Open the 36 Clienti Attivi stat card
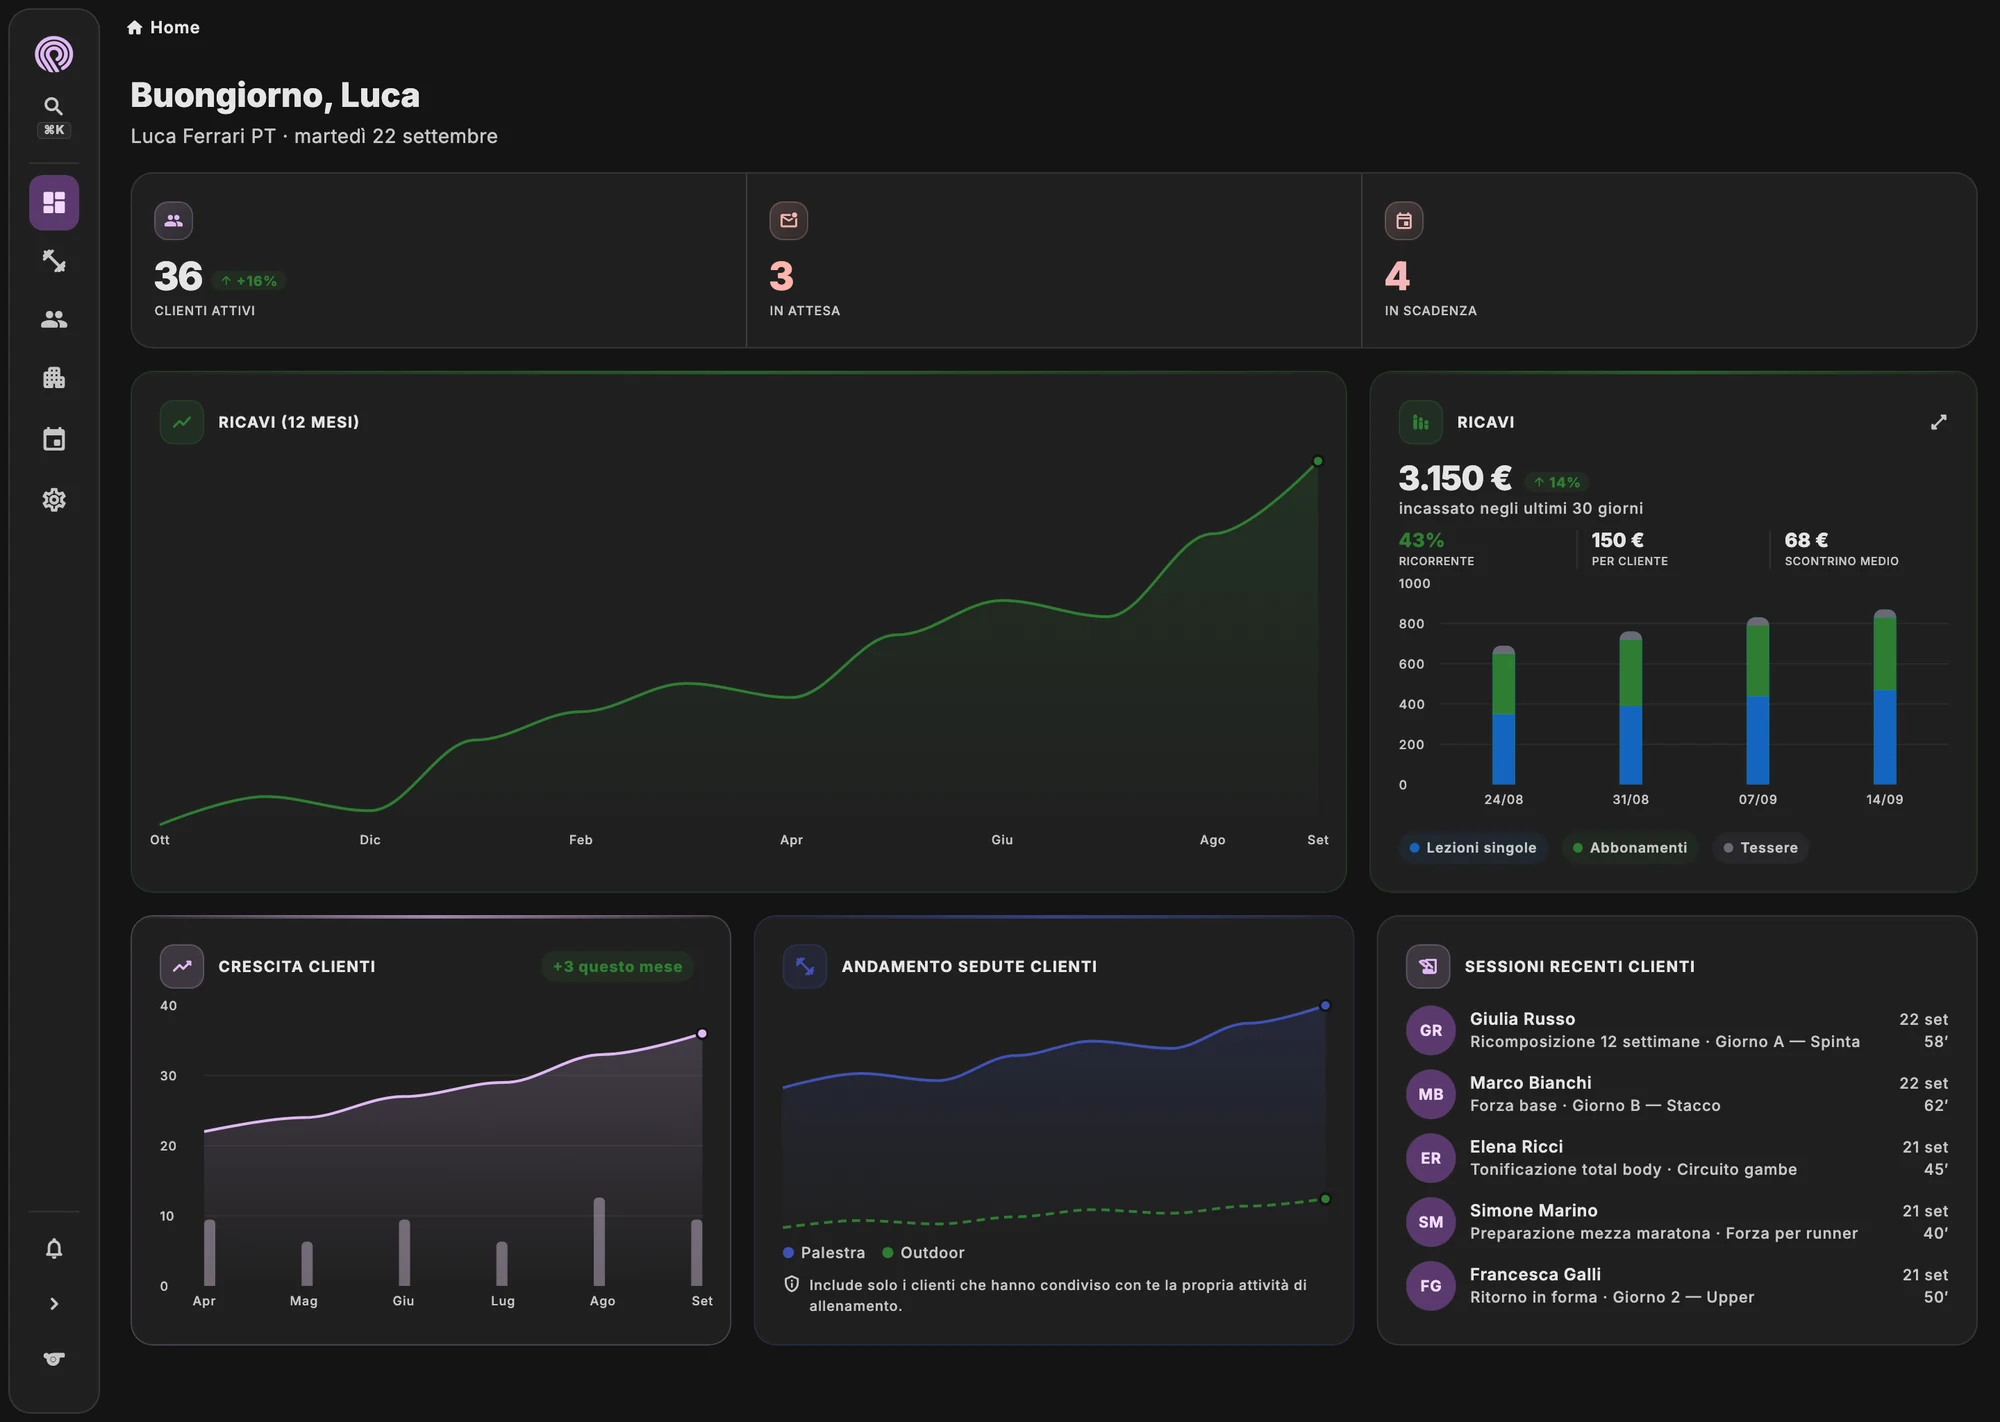2000x1422 pixels. click(x=439, y=260)
